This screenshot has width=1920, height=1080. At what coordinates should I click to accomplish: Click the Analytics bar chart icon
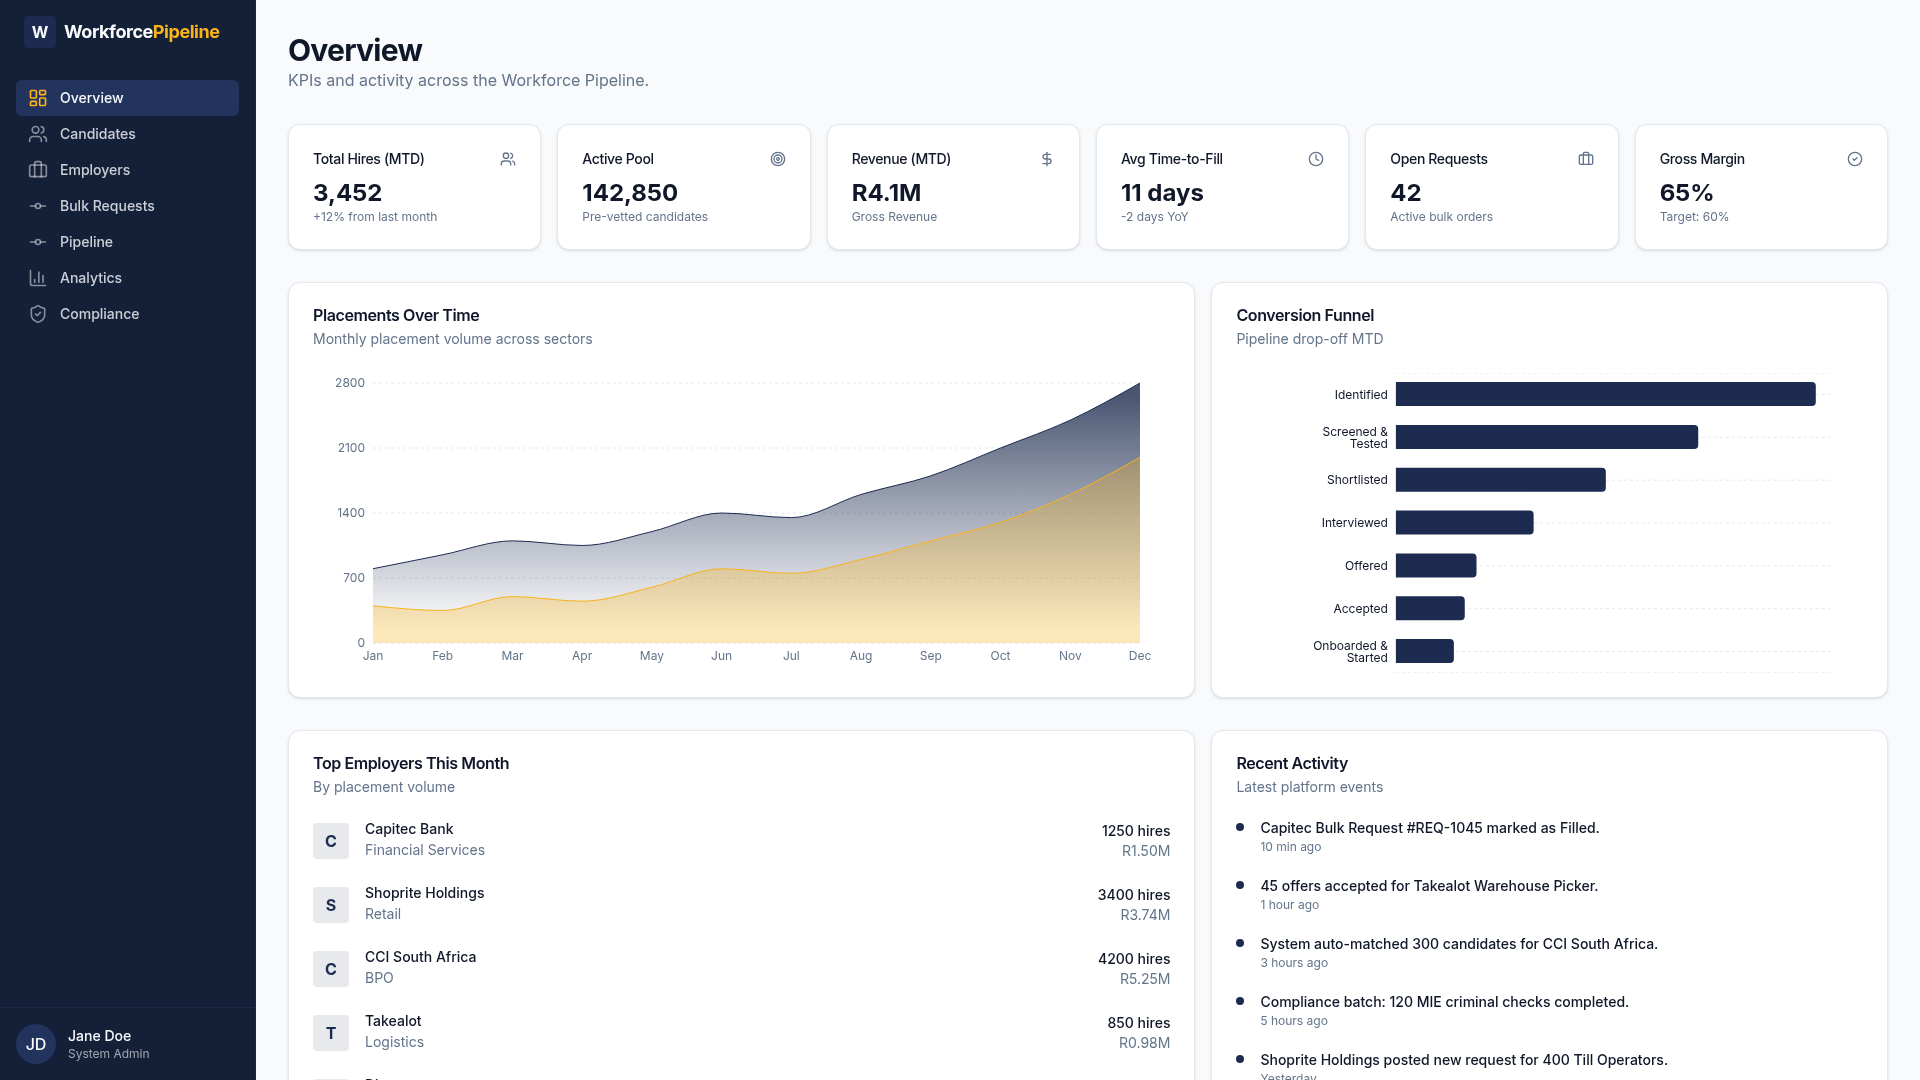(38, 278)
